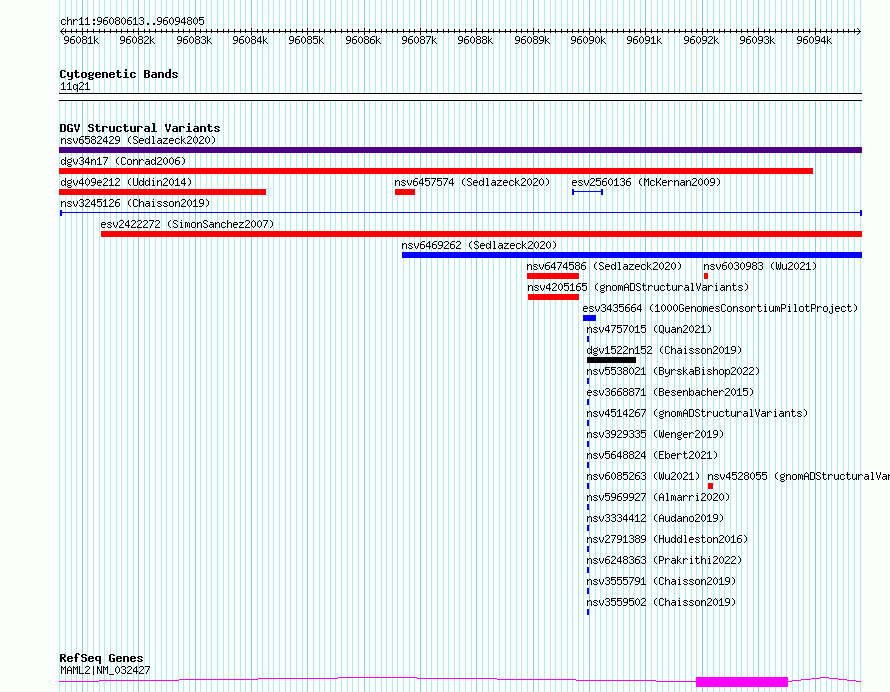This screenshot has width=890, height=692.
Task: Select nsv6474586 (Sedlazeck2020) label
Action: [x=604, y=266]
